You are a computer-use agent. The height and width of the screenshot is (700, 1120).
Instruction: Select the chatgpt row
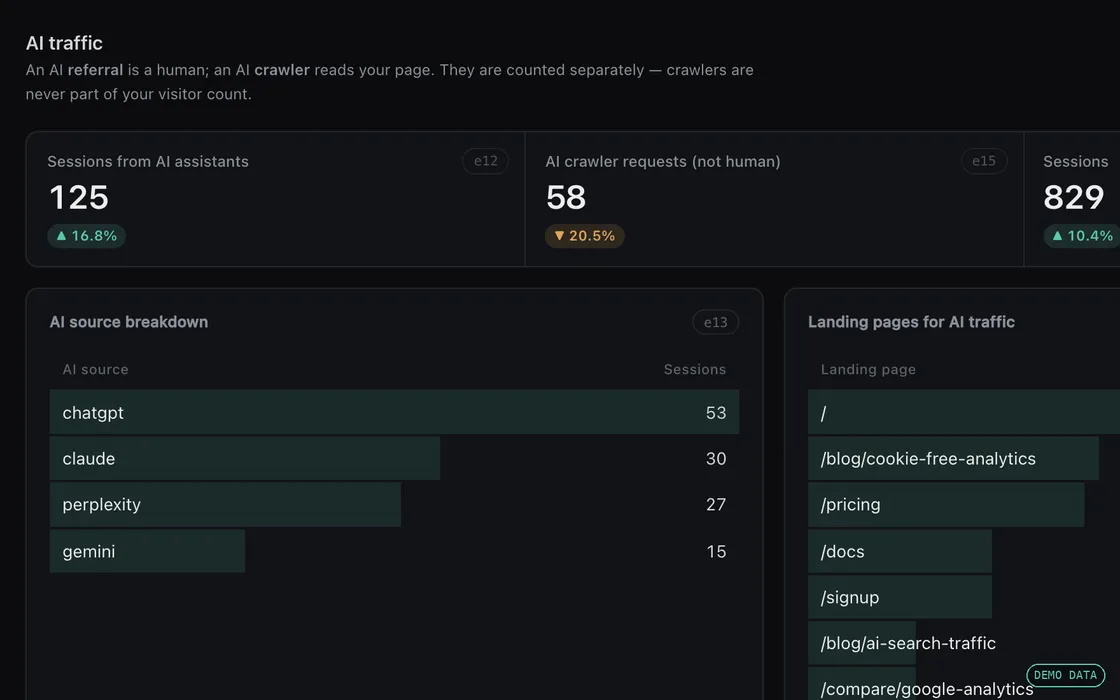click(394, 412)
